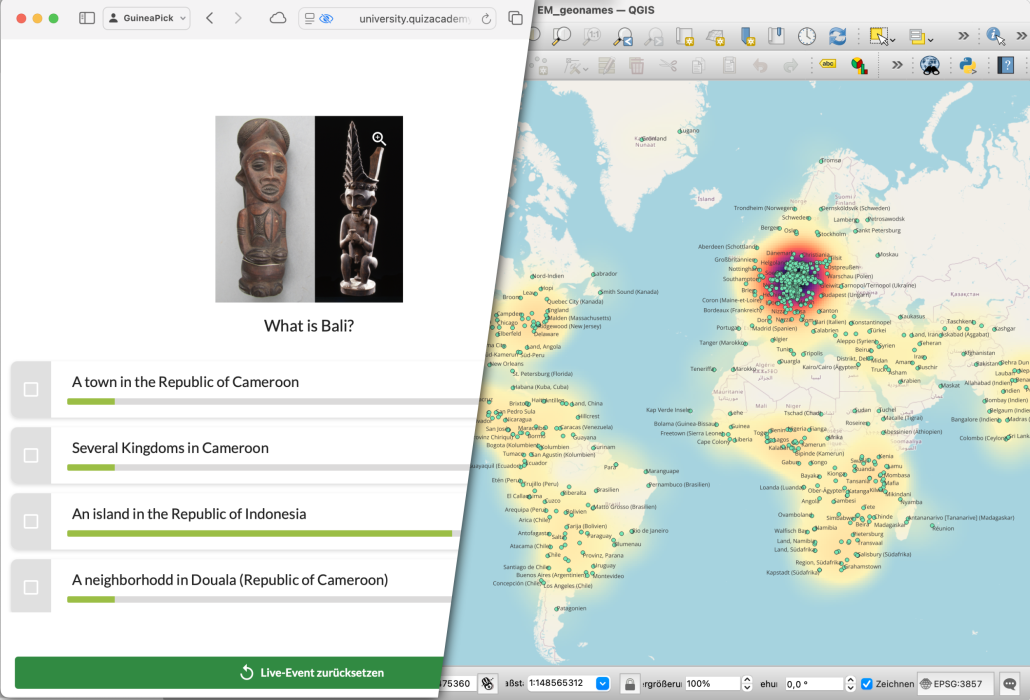Toggle the Safari sidebar panel
The height and width of the screenshot is (700, 1030).
coord(87,18)
